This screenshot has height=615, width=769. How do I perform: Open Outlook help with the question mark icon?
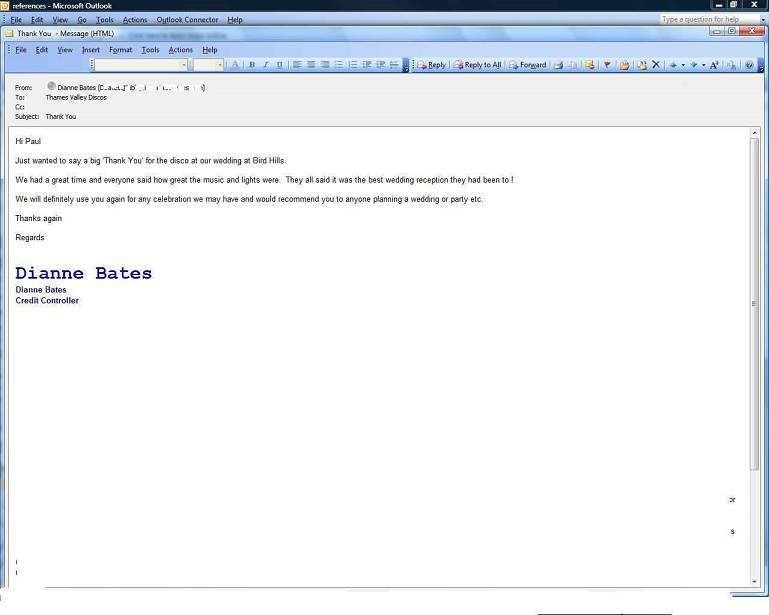(749, 65)
